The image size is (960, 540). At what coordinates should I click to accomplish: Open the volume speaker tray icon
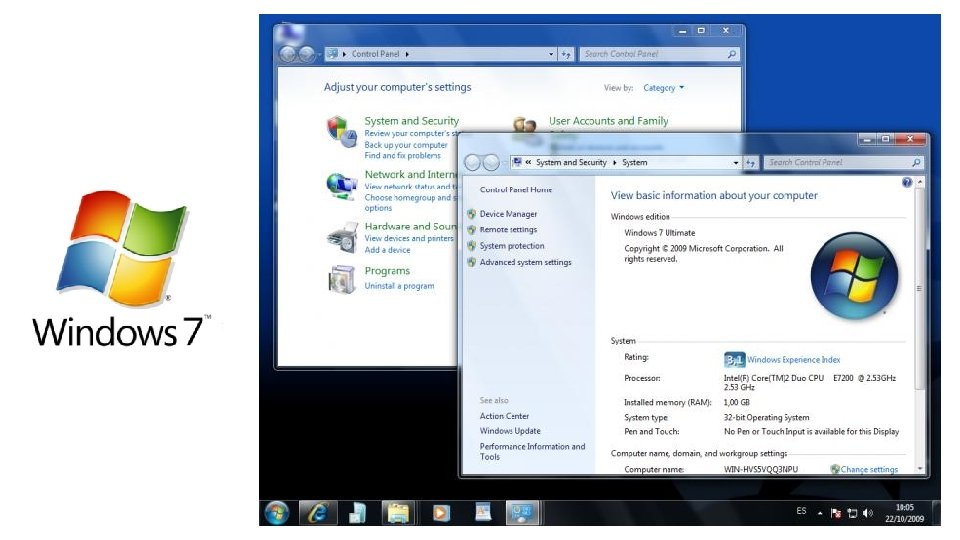[x=868, y=514]
